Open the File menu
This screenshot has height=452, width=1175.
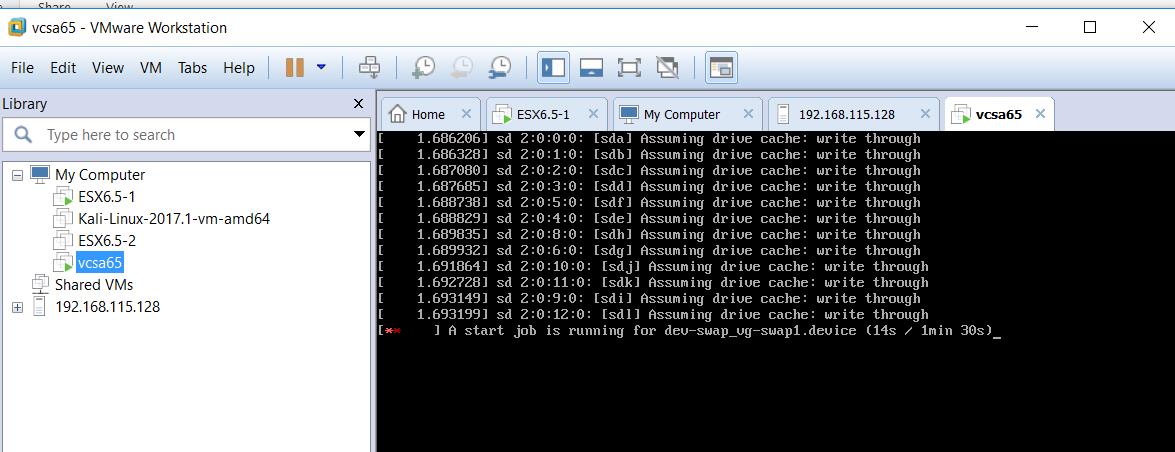[x=22, y=67]
